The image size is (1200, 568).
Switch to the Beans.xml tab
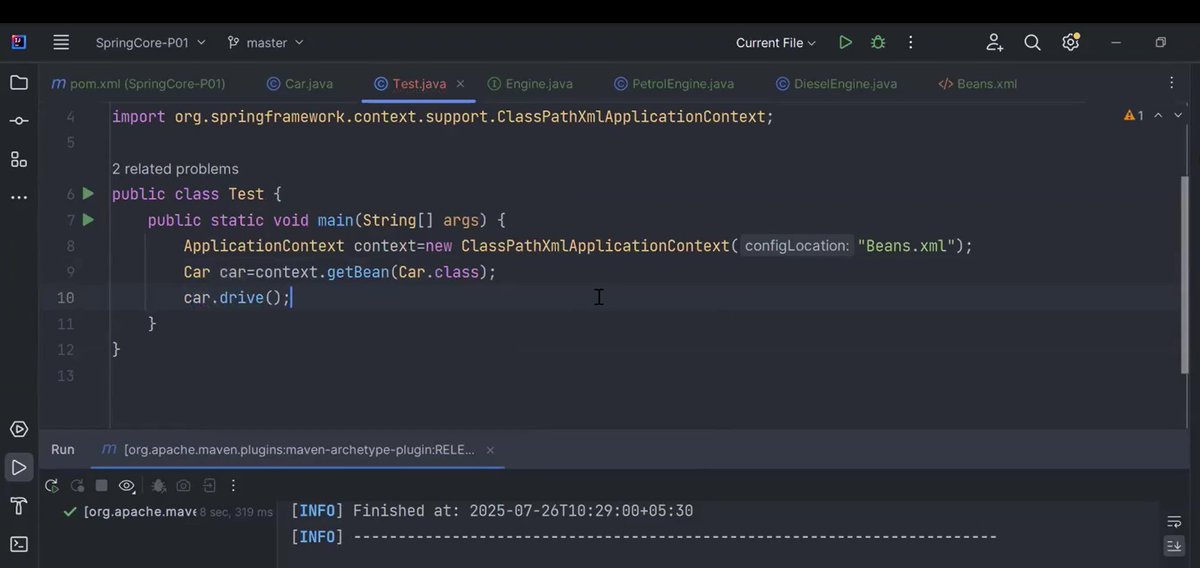pos(977,84)
